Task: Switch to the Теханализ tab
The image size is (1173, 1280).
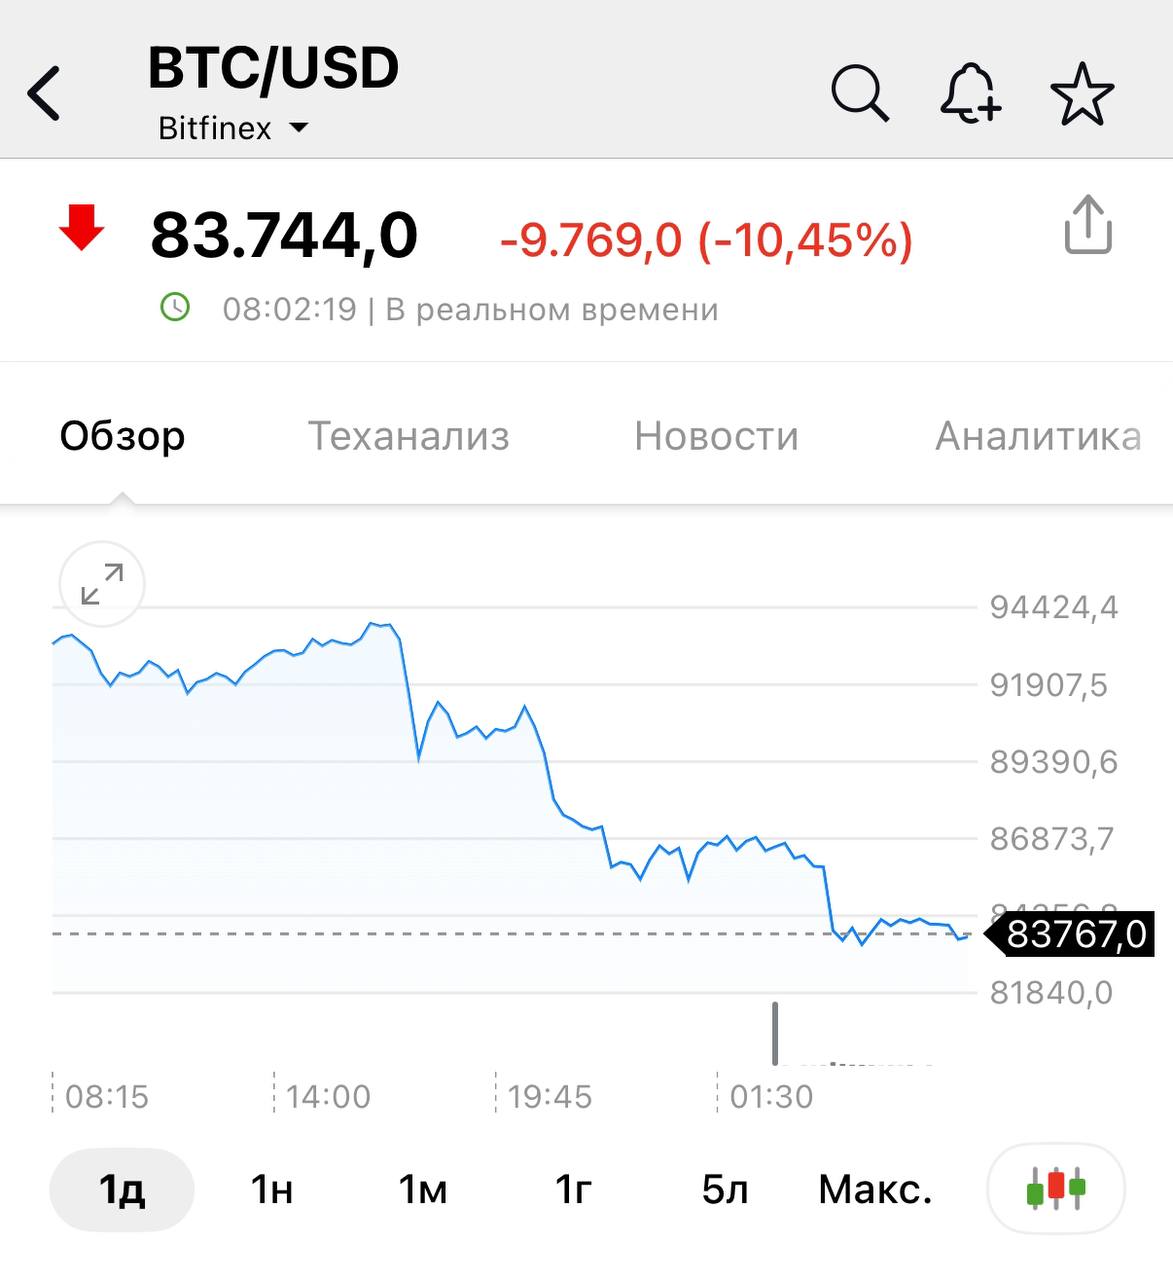Action: point(408,436)
